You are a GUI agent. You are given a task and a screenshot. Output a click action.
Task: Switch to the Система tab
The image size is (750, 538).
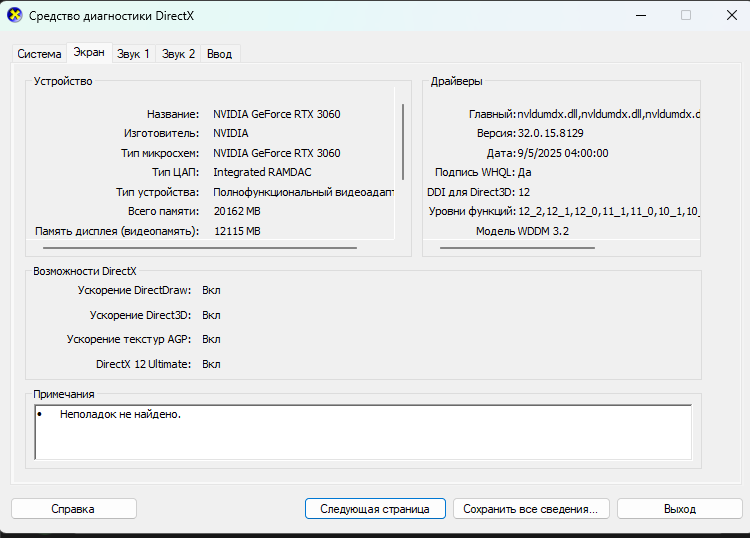[x=39, y=54]
